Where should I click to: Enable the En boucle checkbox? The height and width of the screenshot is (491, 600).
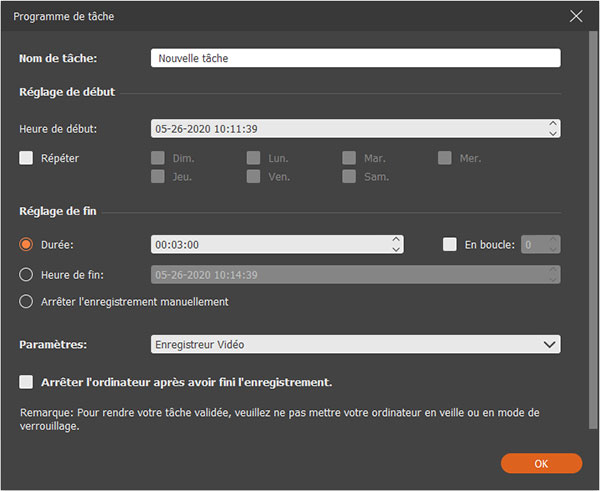[x=450, y=244]
